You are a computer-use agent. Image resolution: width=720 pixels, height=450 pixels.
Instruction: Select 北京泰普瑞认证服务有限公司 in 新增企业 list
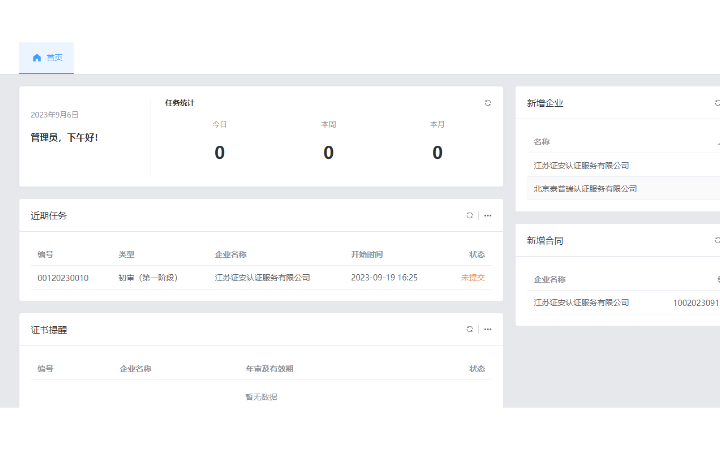pos(585,188)
